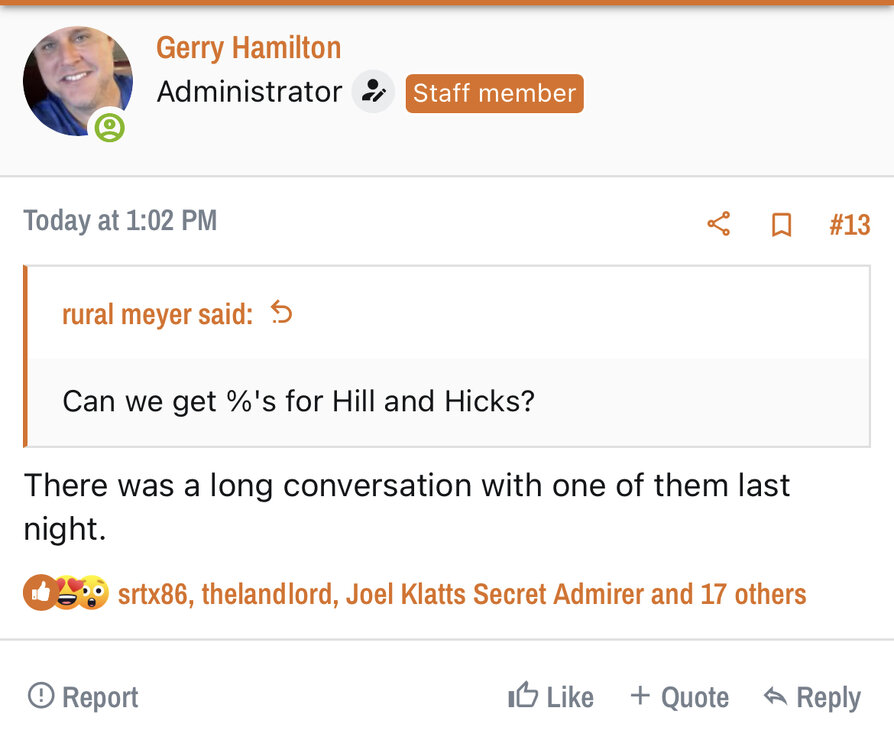Image resolution: width=894 pixels, height=750 pixels.
Task: Bookmark this post
Action: [782, 225]
